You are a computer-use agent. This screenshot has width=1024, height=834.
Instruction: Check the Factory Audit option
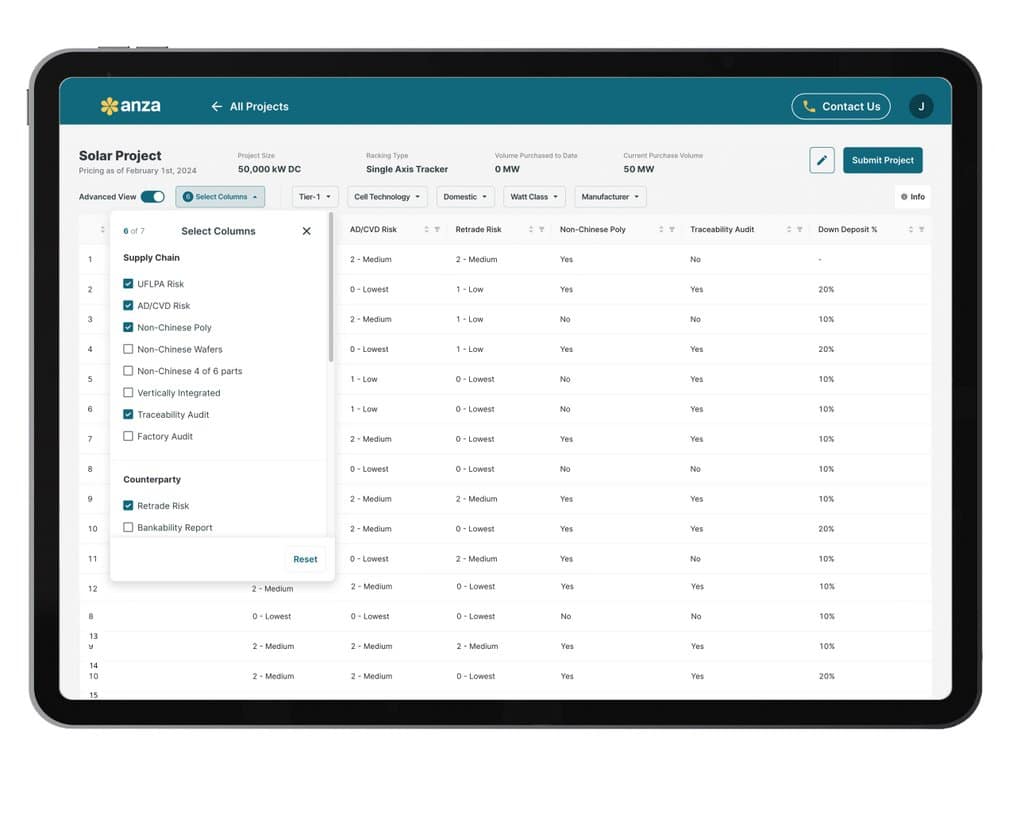tap(128, 436)
